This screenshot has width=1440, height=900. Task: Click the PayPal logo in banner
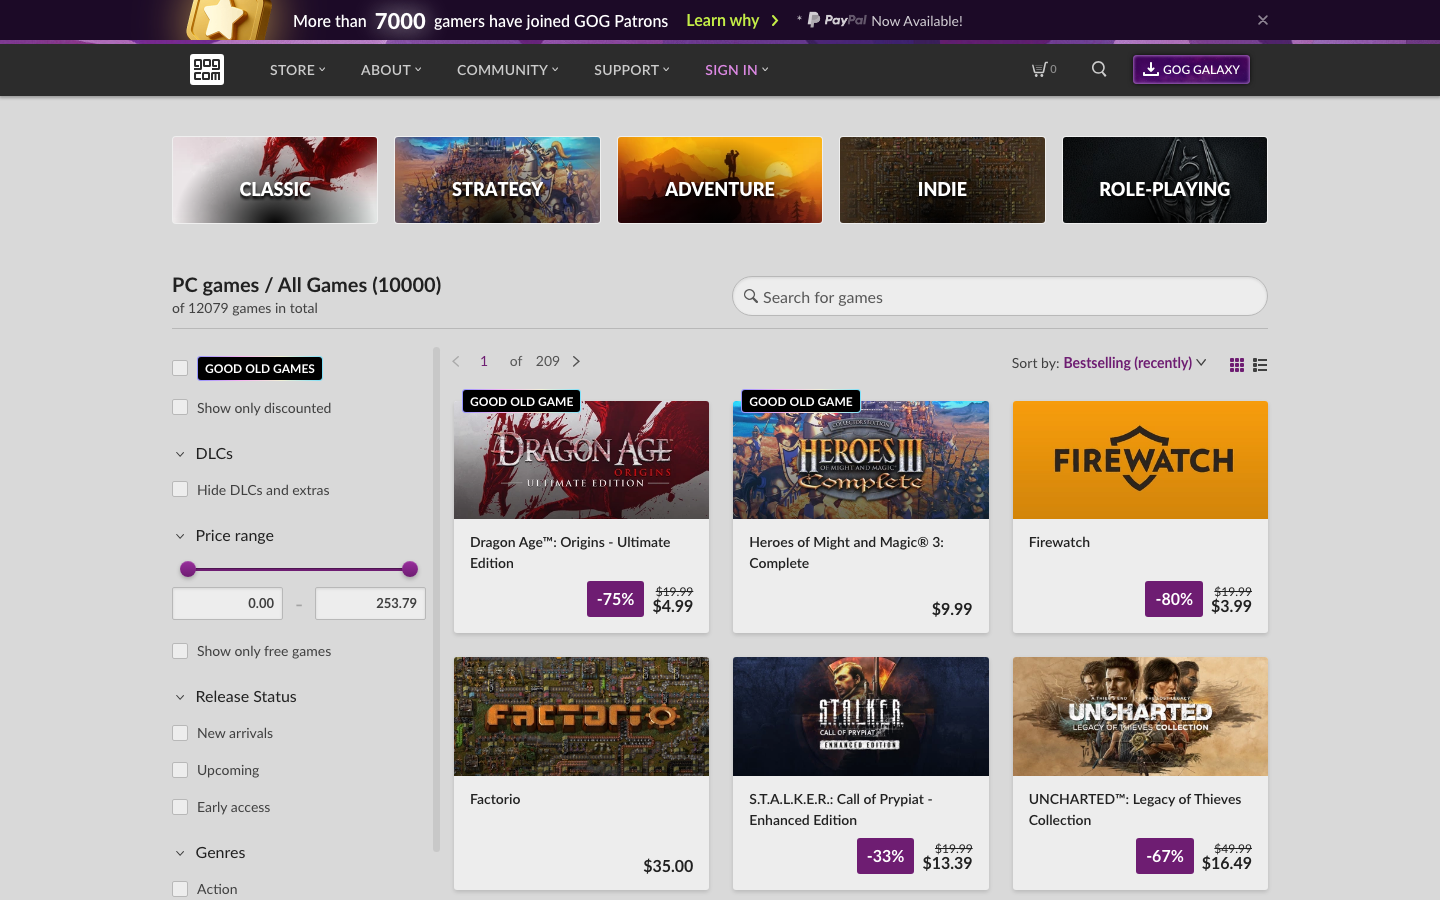click(x=837, y=20)
